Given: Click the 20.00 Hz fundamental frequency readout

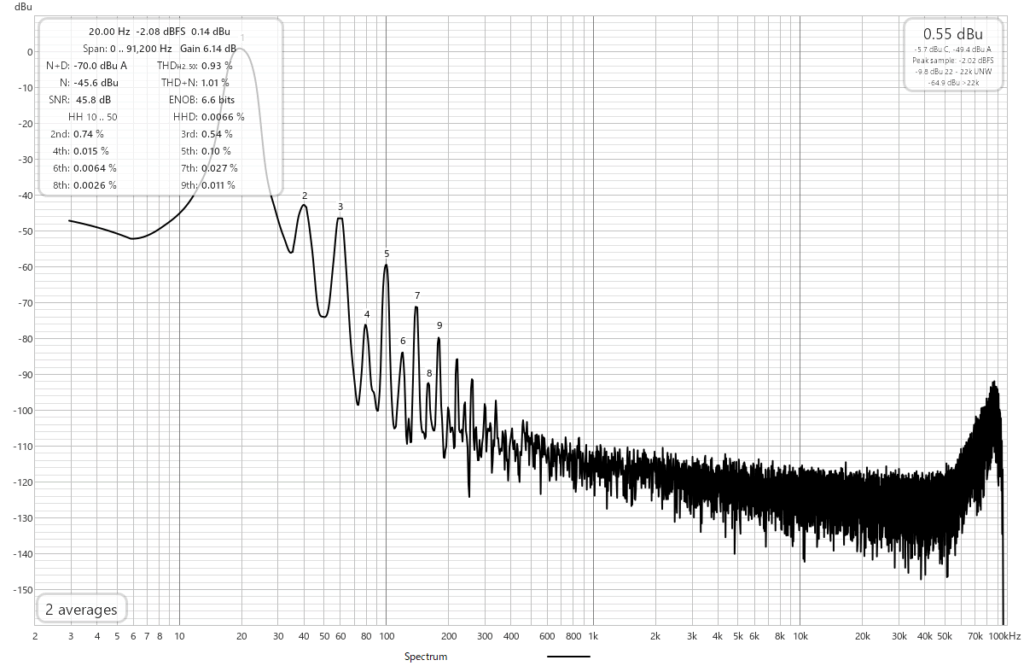Looking at the screenshot, I should (109, 31).
